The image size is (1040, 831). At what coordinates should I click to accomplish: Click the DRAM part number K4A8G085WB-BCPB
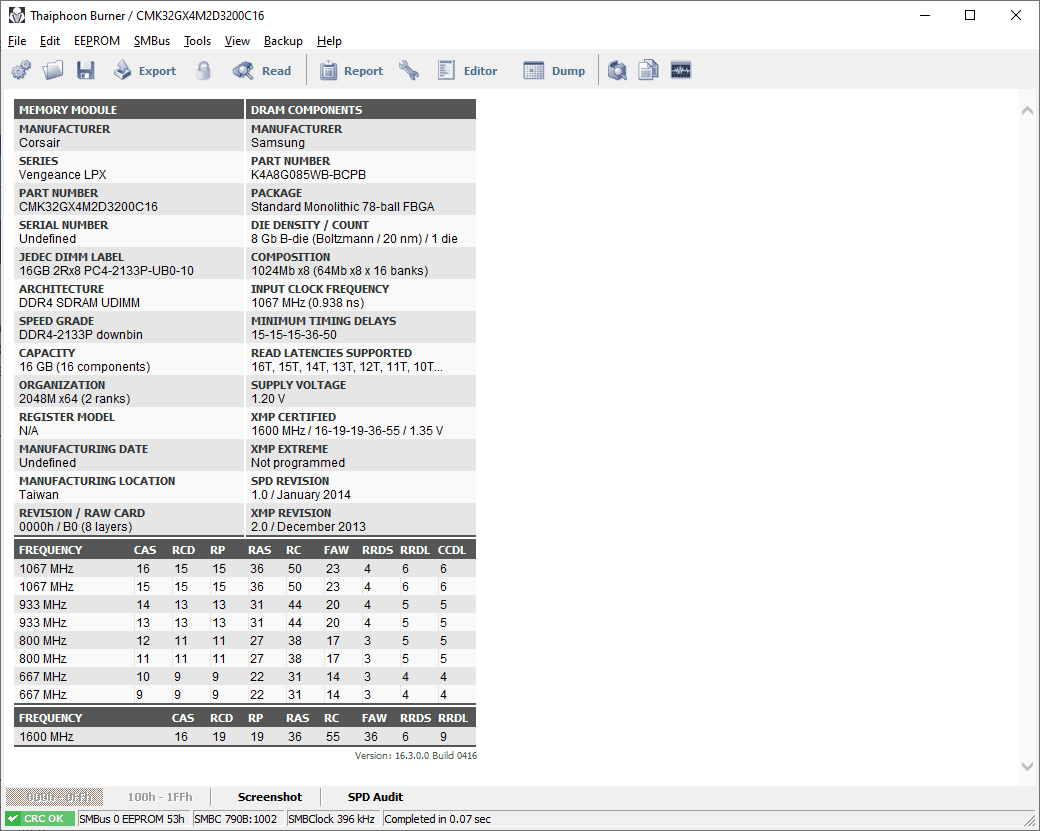[x=308, y=175]
